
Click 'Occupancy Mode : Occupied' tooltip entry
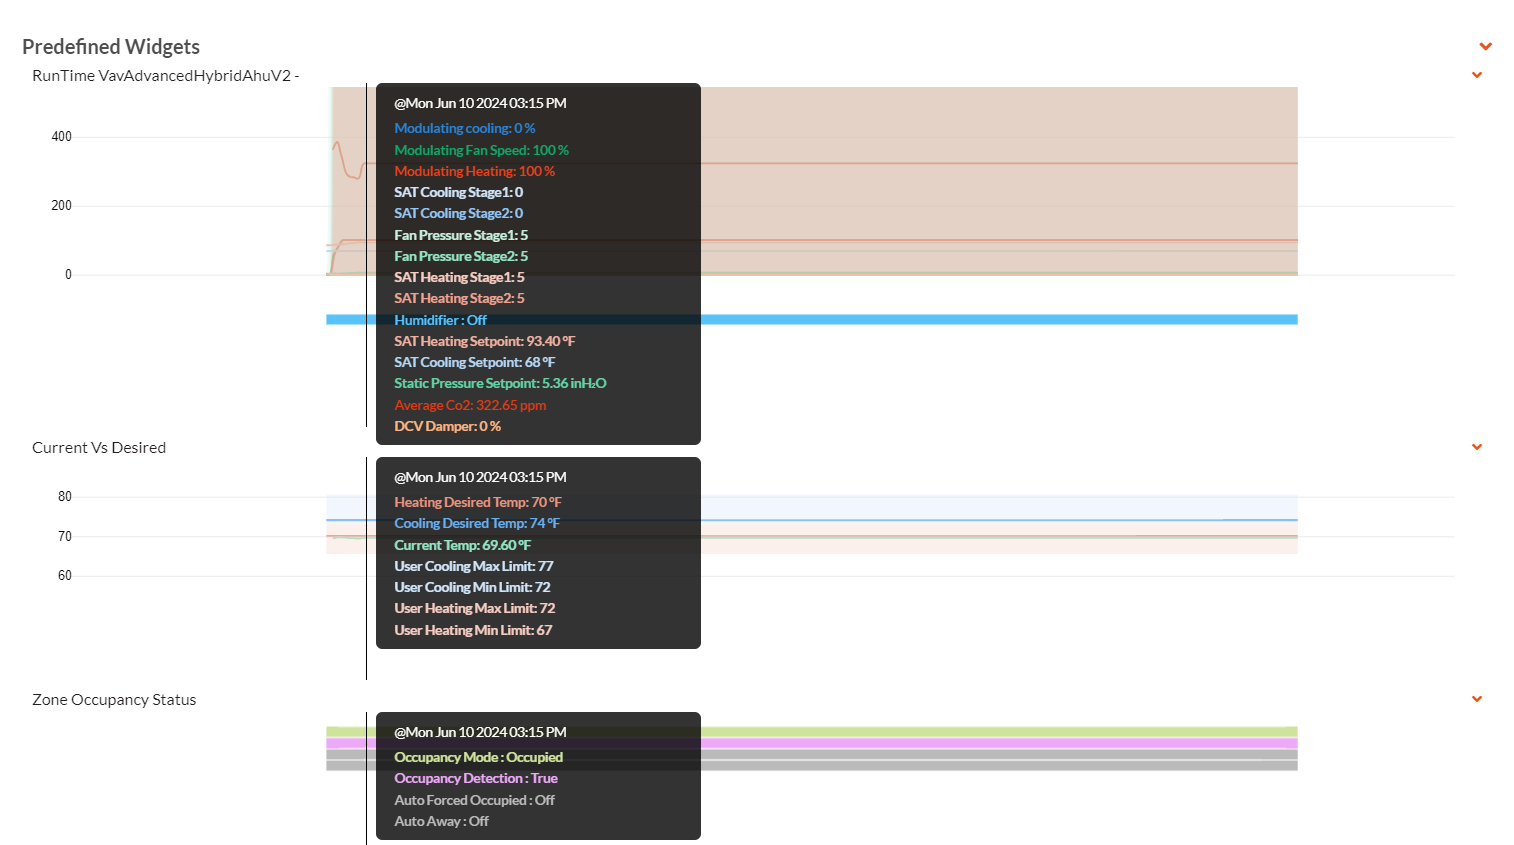pos(478,757)
